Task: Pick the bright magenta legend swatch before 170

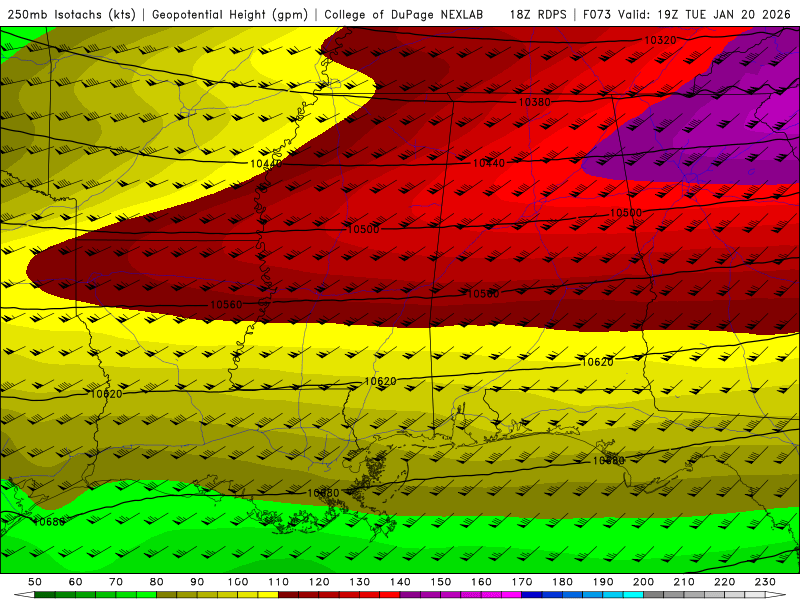Action: tap(511, 595)
